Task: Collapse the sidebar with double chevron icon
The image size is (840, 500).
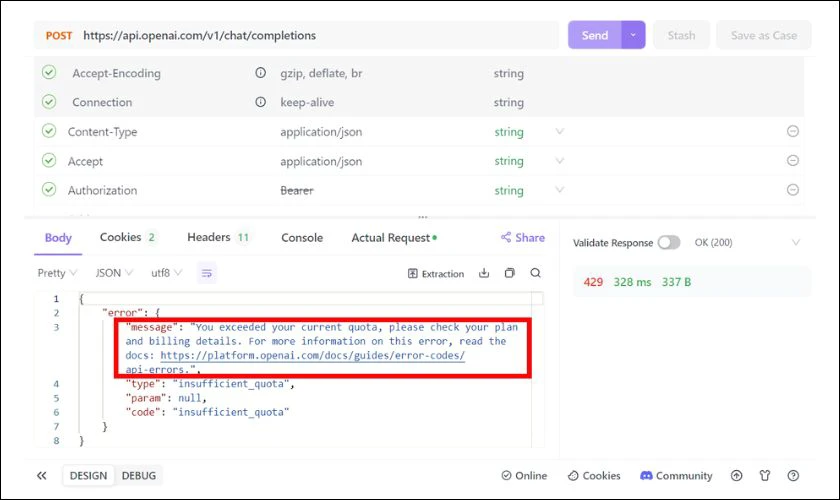Action: pos(42,475)
